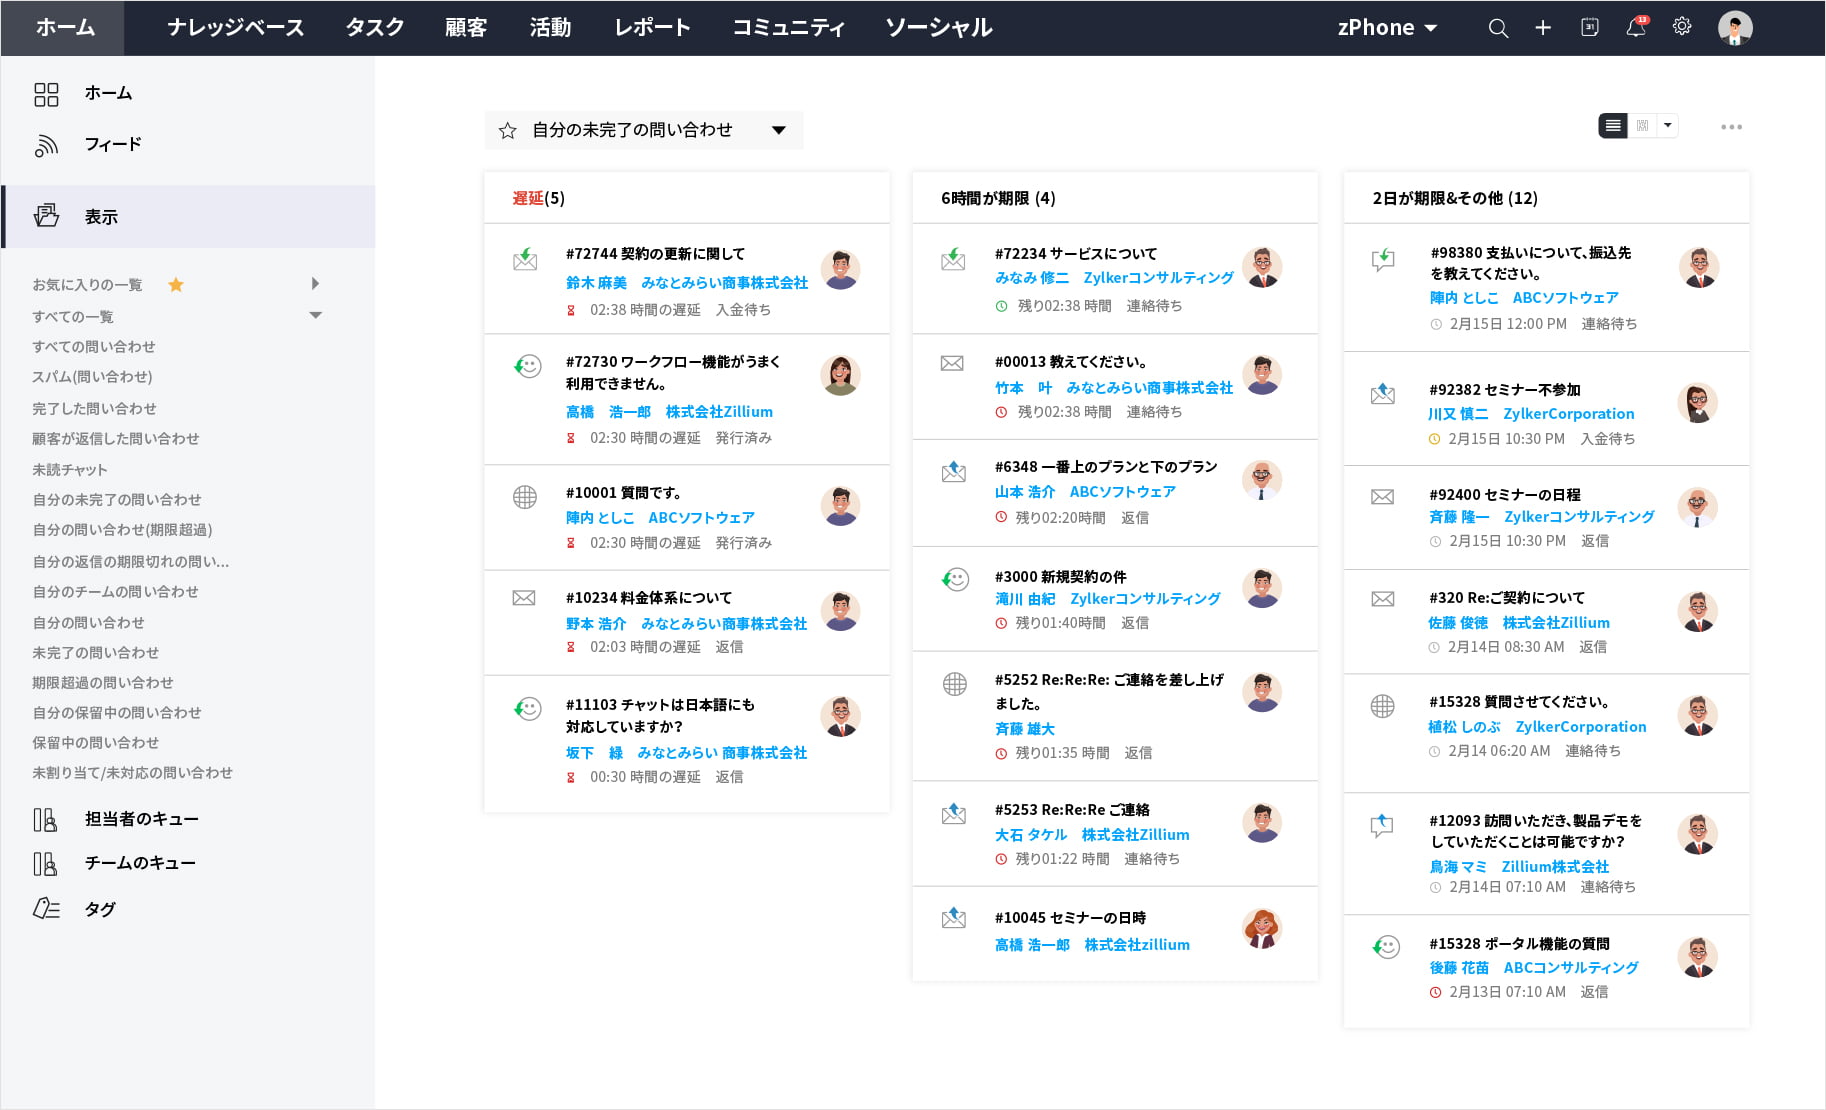Screen dimensions: 1826x1110
Task: Click the plus icon to create new item
Action: 1543,28
